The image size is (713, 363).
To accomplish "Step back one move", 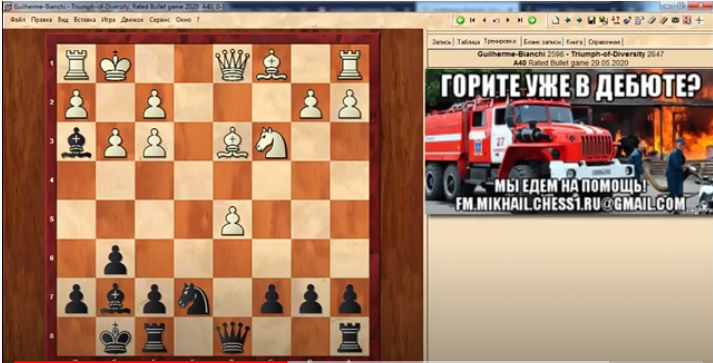I will 484,20.
